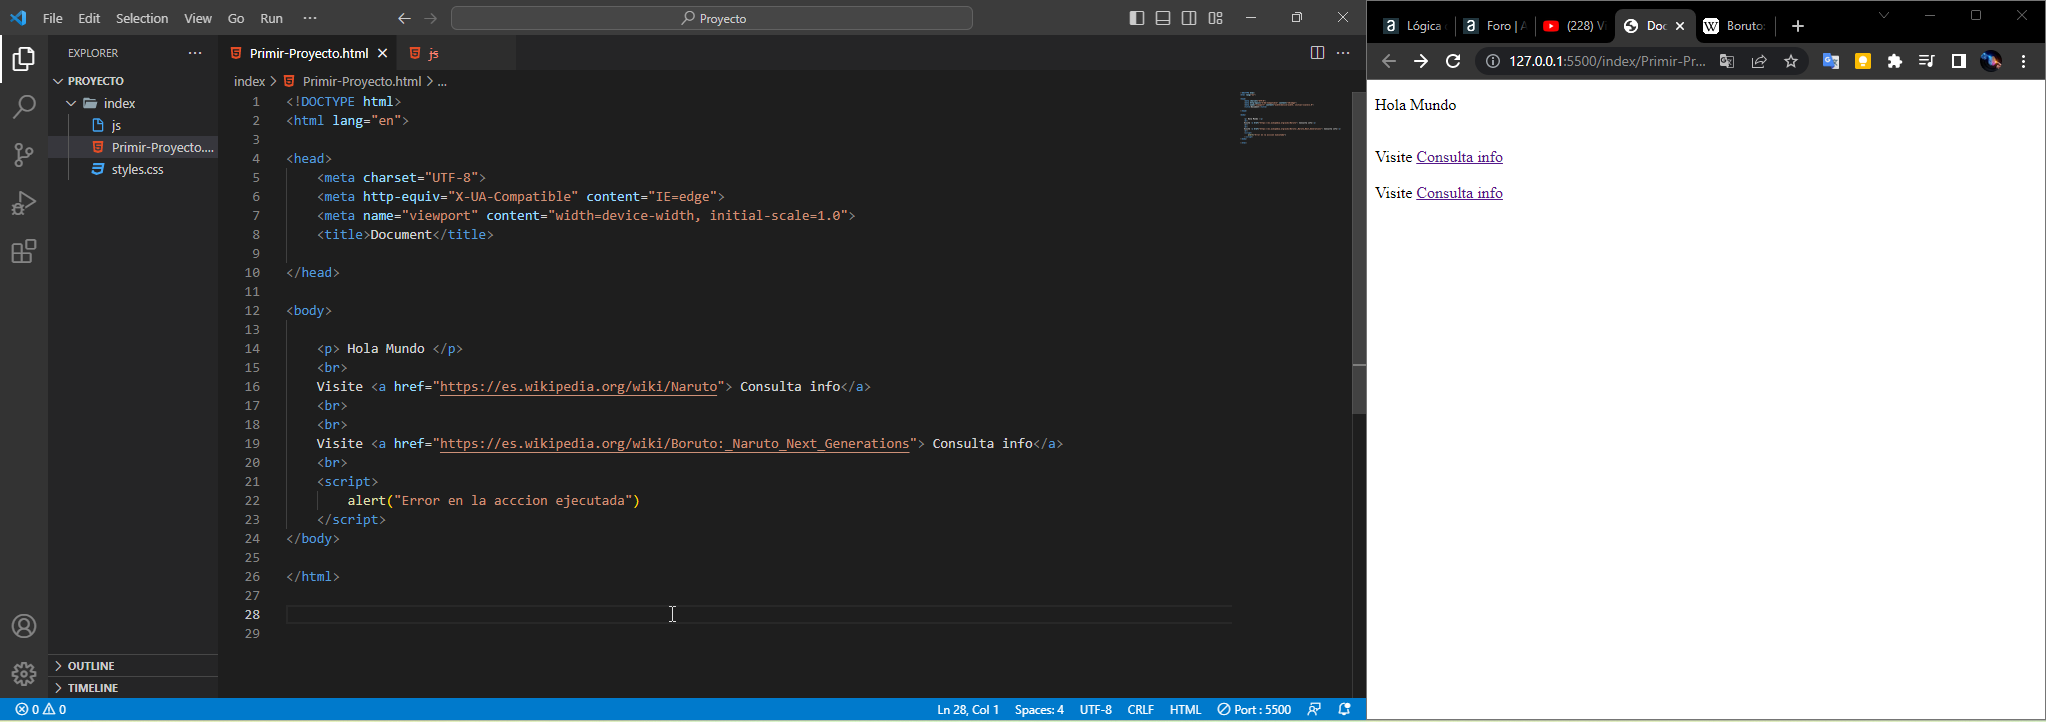Switch to the YouTube browser tab

[1574, 26]
